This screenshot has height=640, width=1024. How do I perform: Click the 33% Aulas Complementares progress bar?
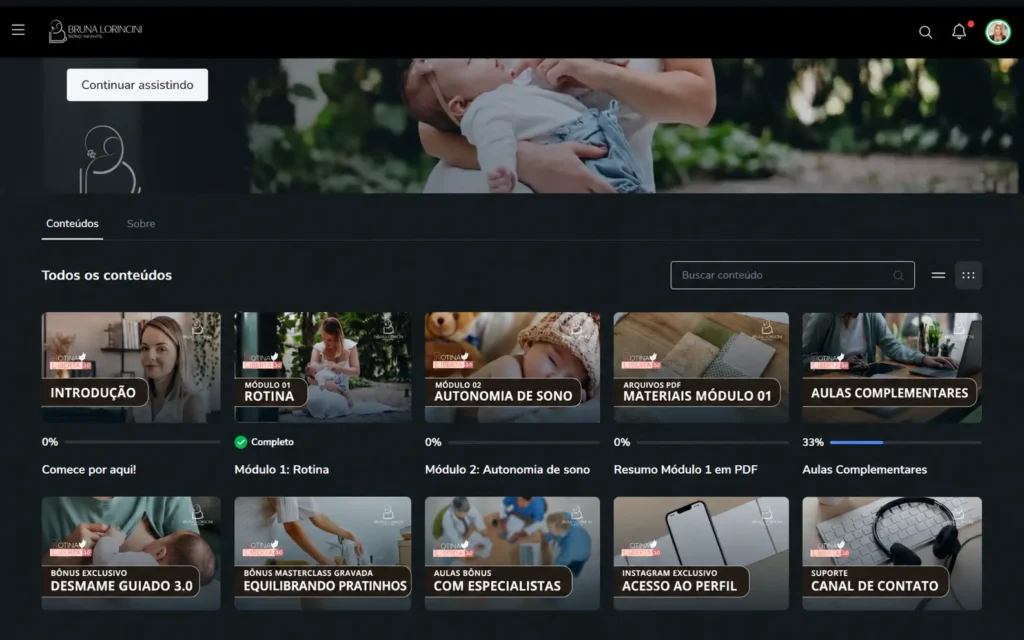click(906, 442)
